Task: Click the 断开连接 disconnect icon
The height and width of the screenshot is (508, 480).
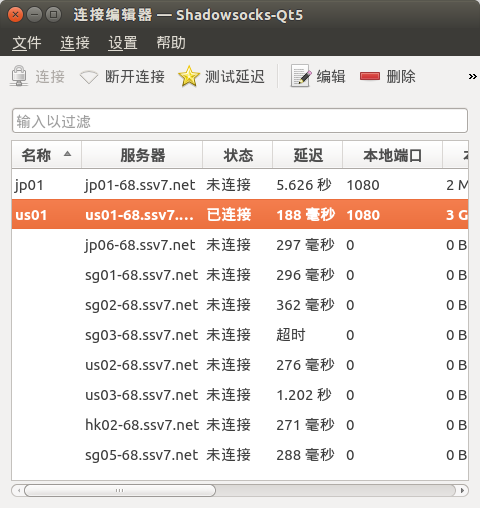Action: (x=89, y=77)
